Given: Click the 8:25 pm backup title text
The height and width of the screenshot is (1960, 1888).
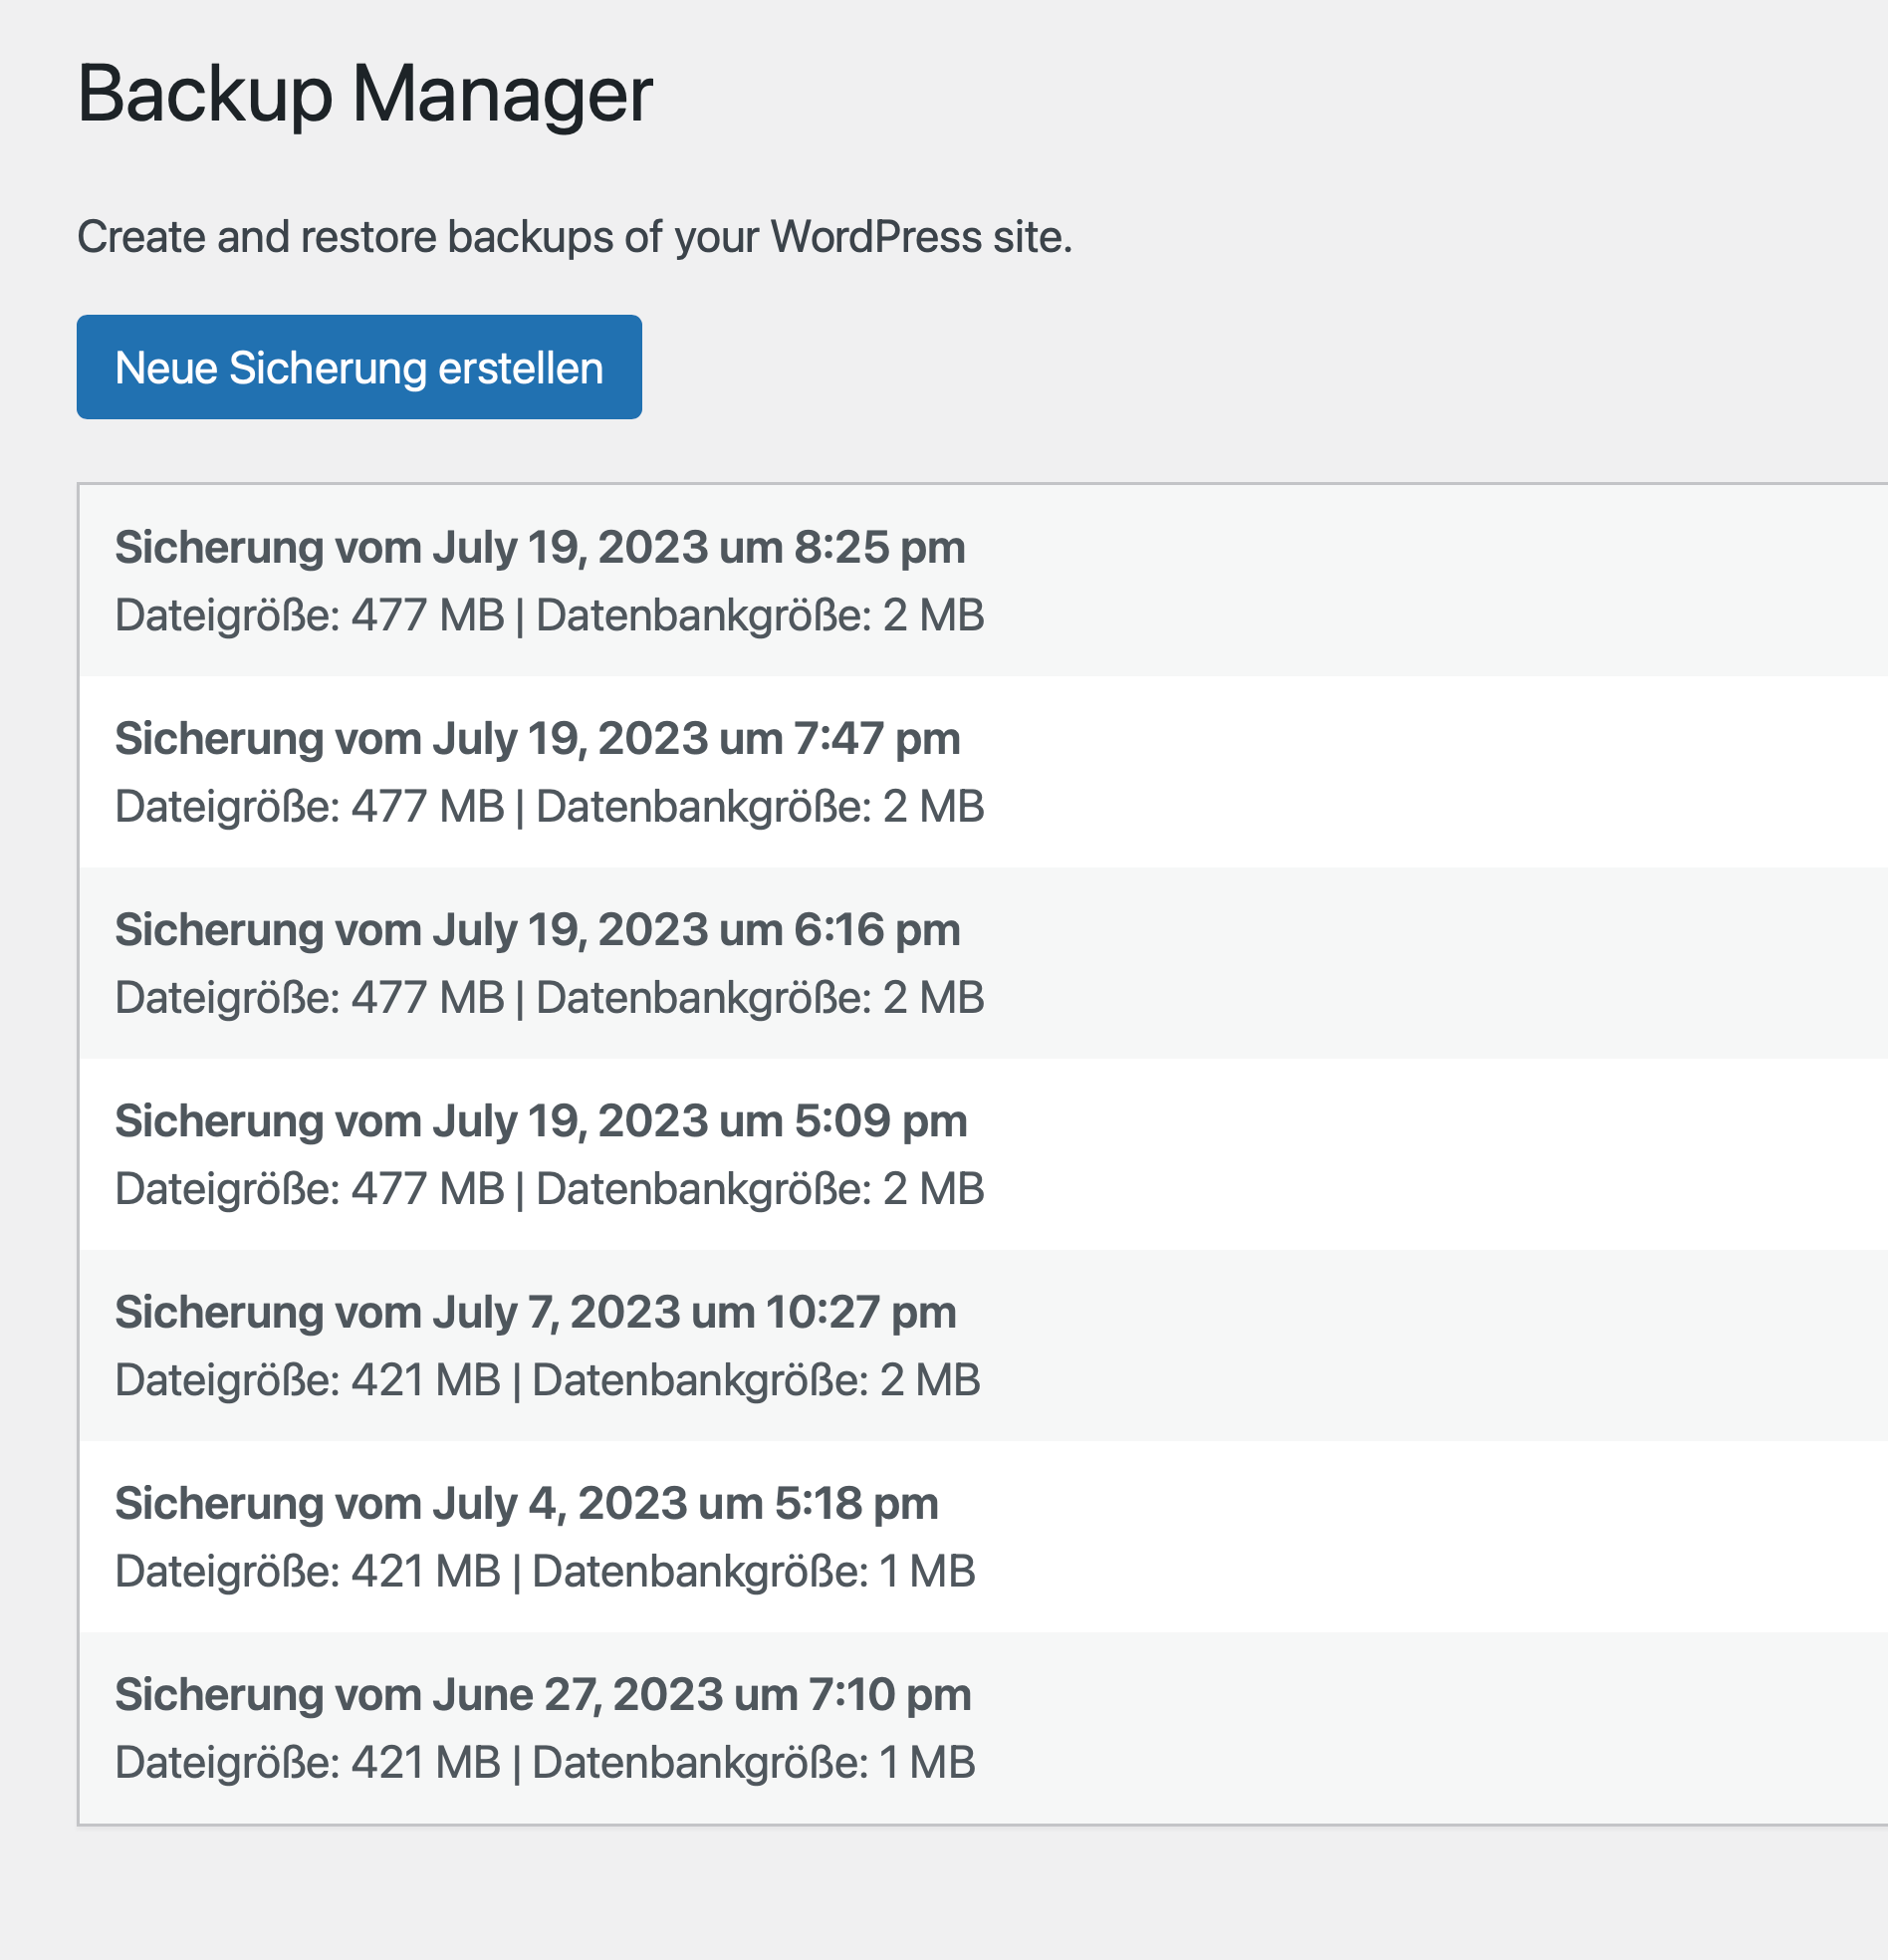Looking at the screenshot, I should pos(540,548).
